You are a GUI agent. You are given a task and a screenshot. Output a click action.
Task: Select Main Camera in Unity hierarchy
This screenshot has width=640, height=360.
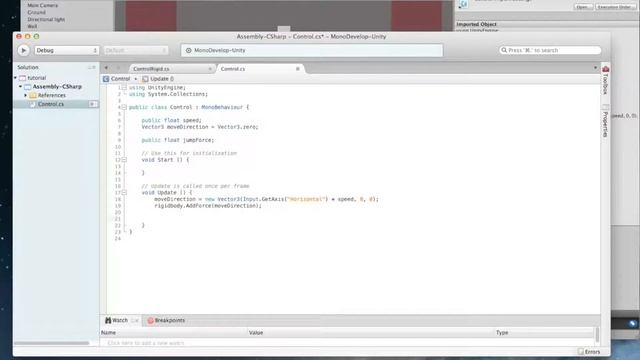pyautogui.click(x=42, y=5)
